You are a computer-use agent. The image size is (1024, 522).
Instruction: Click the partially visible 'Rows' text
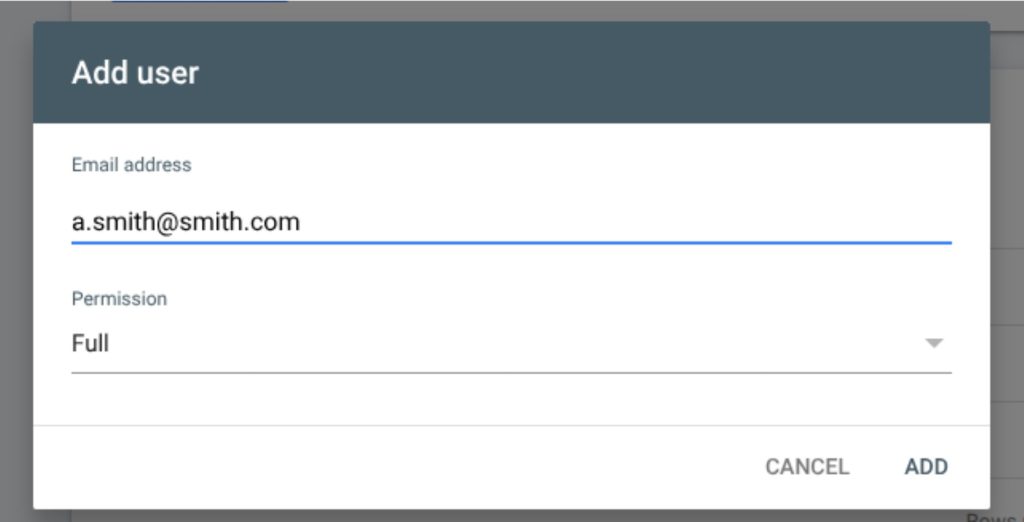click(995, 517)
